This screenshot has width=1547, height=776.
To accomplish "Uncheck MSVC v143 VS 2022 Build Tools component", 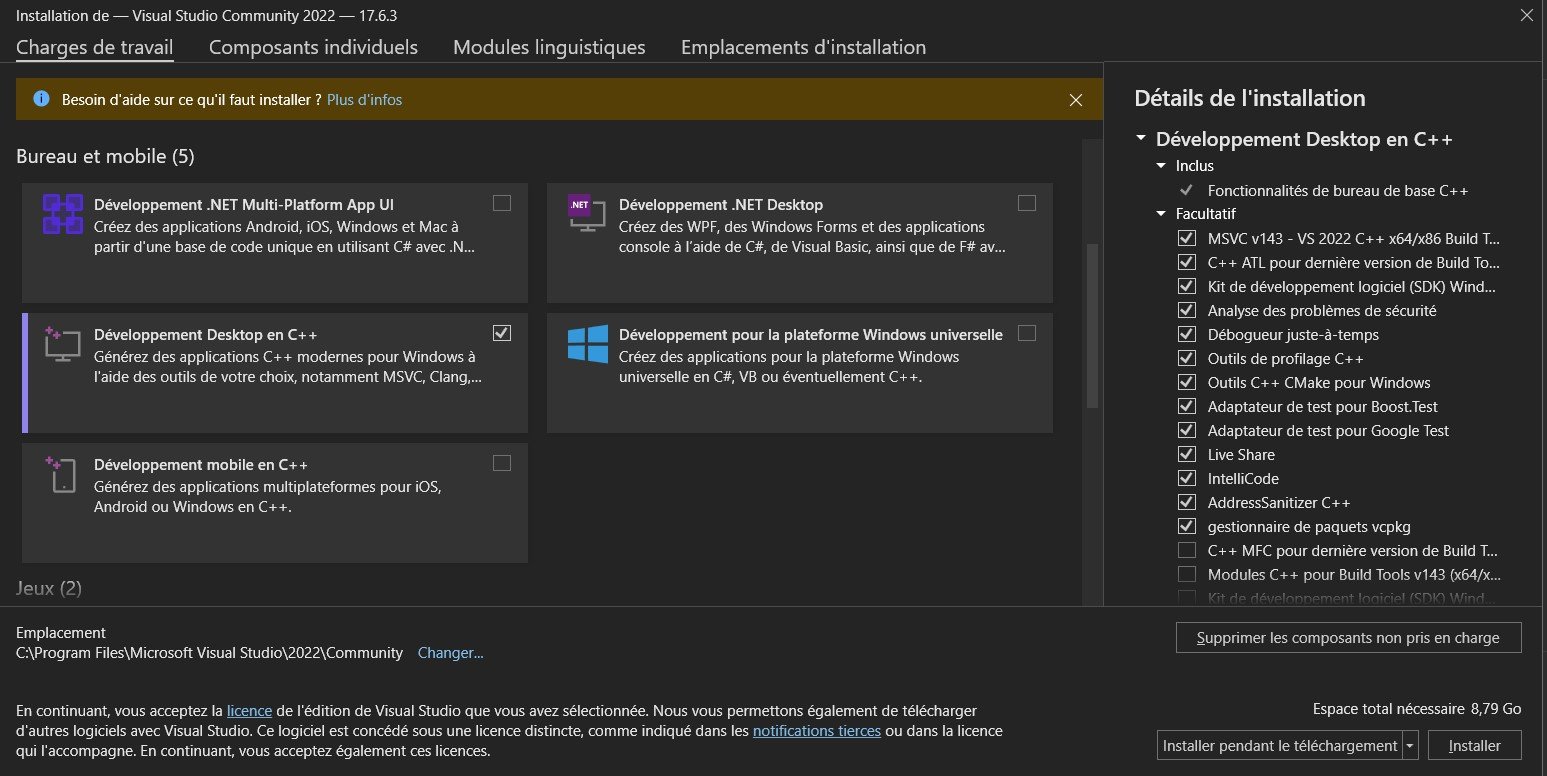I will tap(1187, 238).
